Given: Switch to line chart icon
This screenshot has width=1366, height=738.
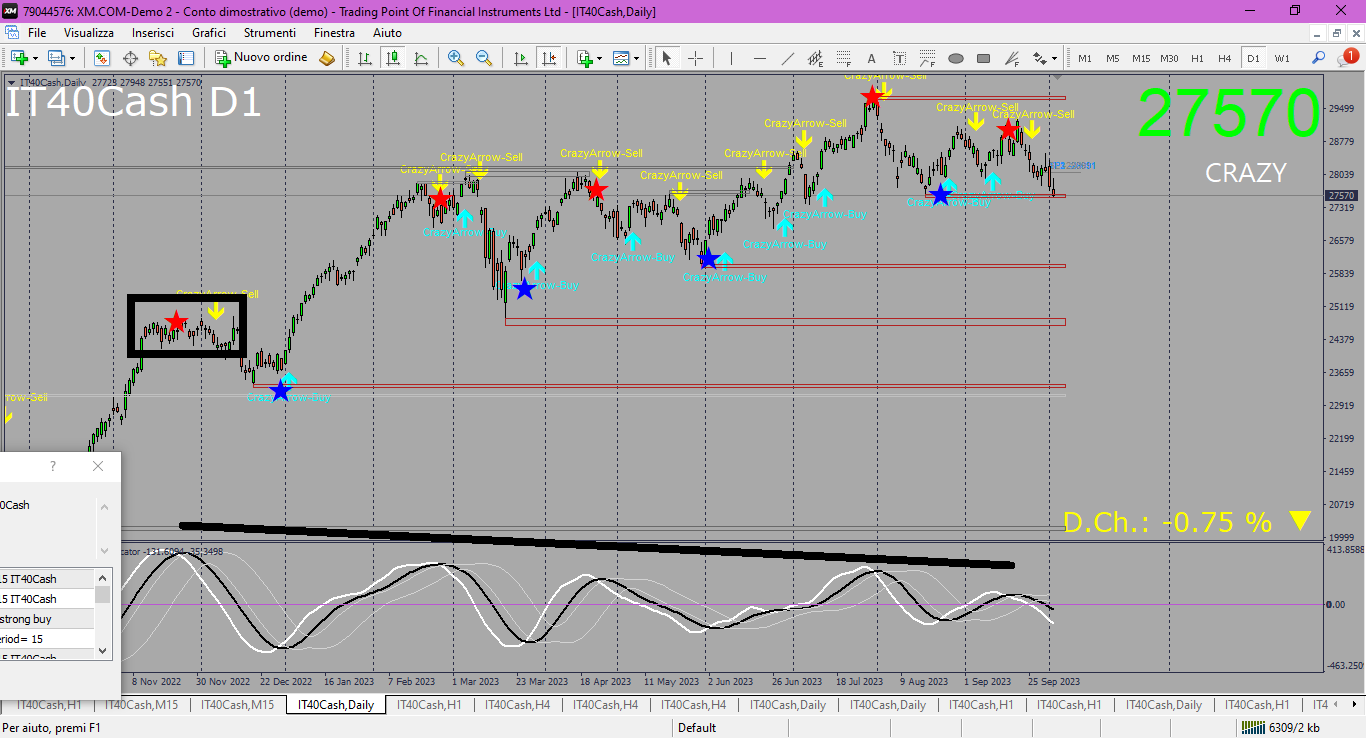Looking at the screenshot, I should 420,58.
